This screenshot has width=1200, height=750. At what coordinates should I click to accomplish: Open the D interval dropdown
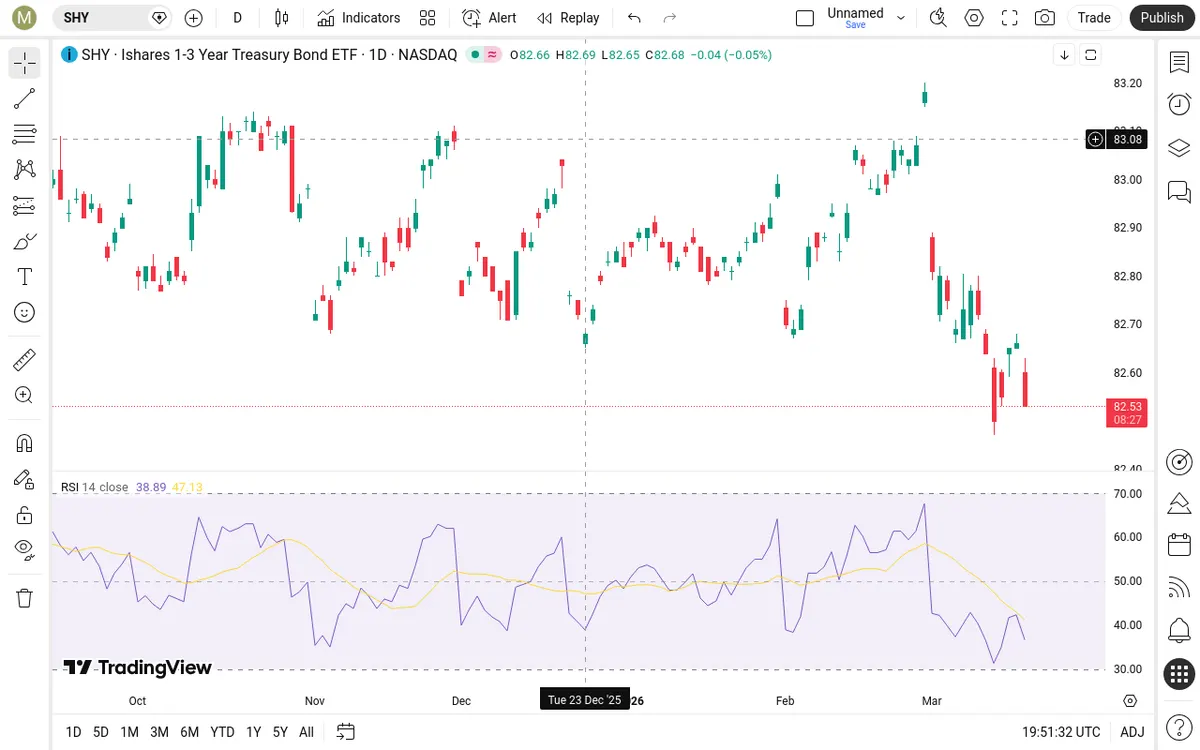pyautogui.click(x=238, y=17)
